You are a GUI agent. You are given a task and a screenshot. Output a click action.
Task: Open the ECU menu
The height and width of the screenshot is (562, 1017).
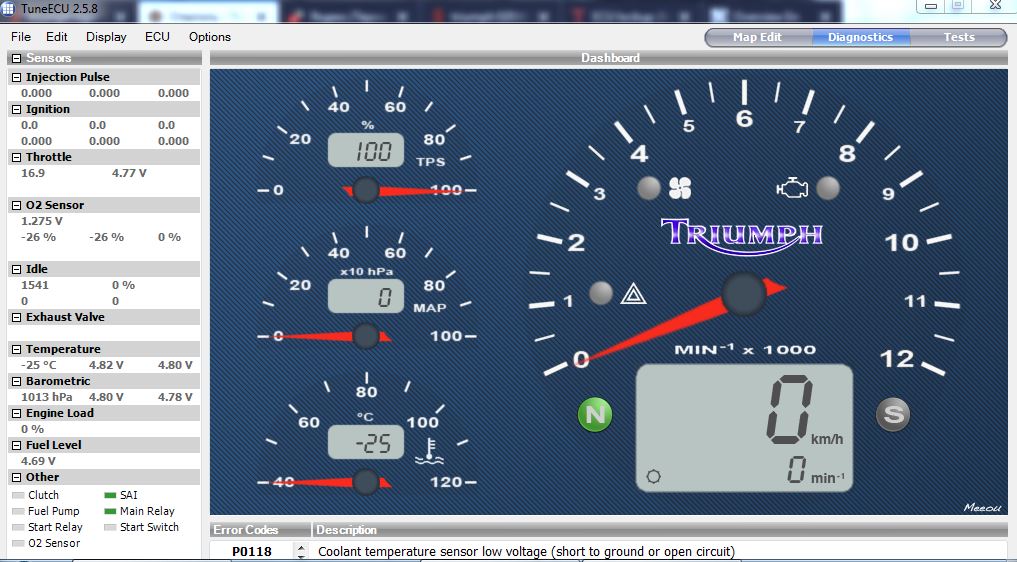pos(157,37)
